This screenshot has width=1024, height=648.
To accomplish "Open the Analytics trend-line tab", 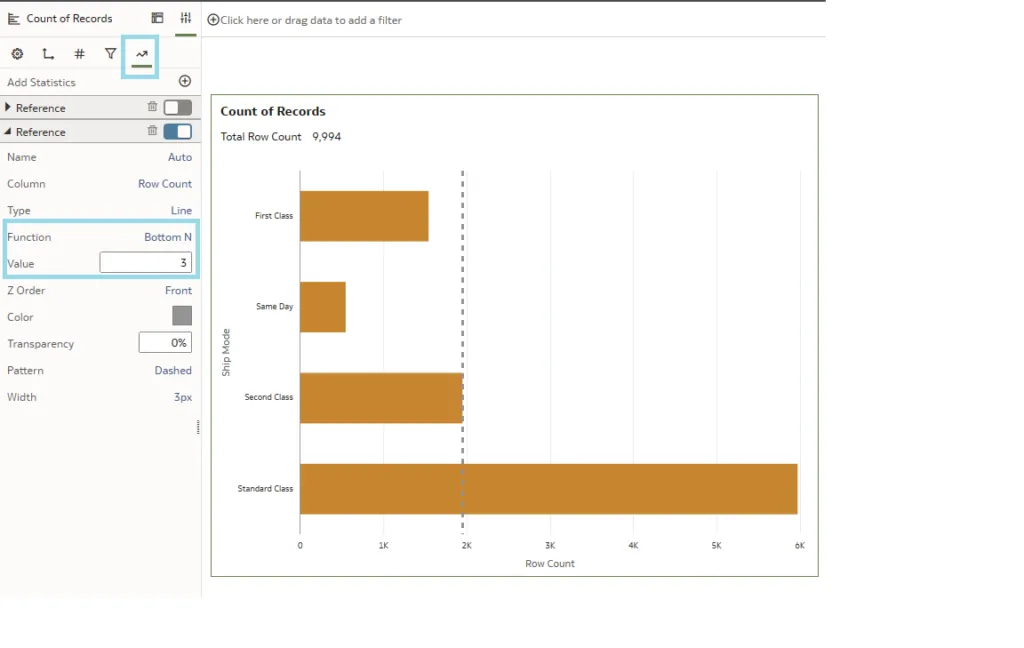I will coord(142,54).
